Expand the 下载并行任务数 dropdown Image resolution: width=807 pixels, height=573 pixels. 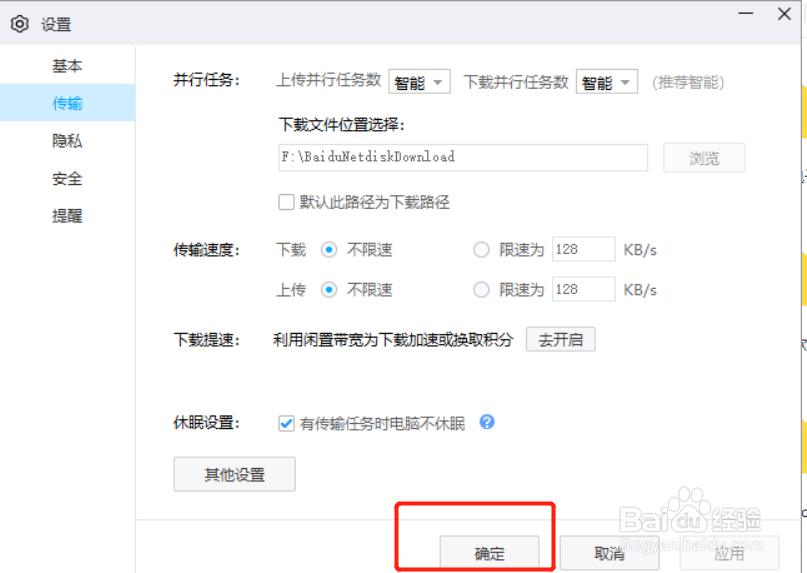[x=607, y=82]
